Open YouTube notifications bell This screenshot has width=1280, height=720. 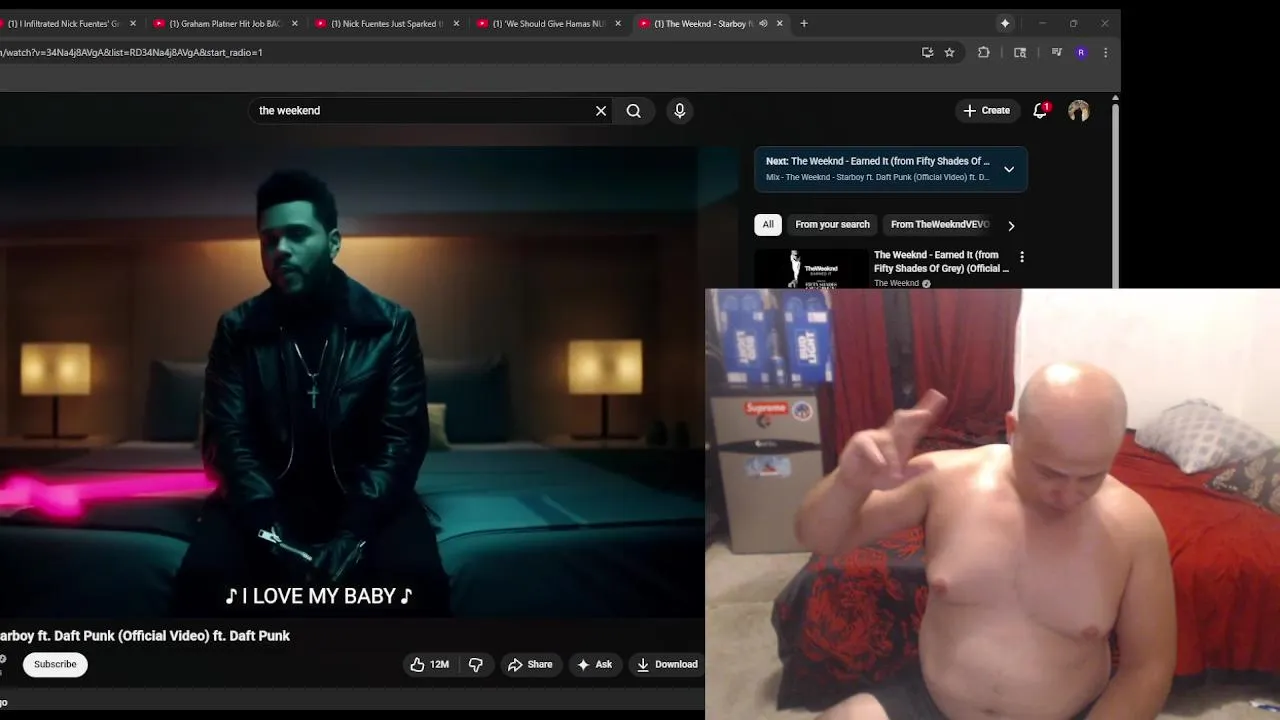point(1040,111)
